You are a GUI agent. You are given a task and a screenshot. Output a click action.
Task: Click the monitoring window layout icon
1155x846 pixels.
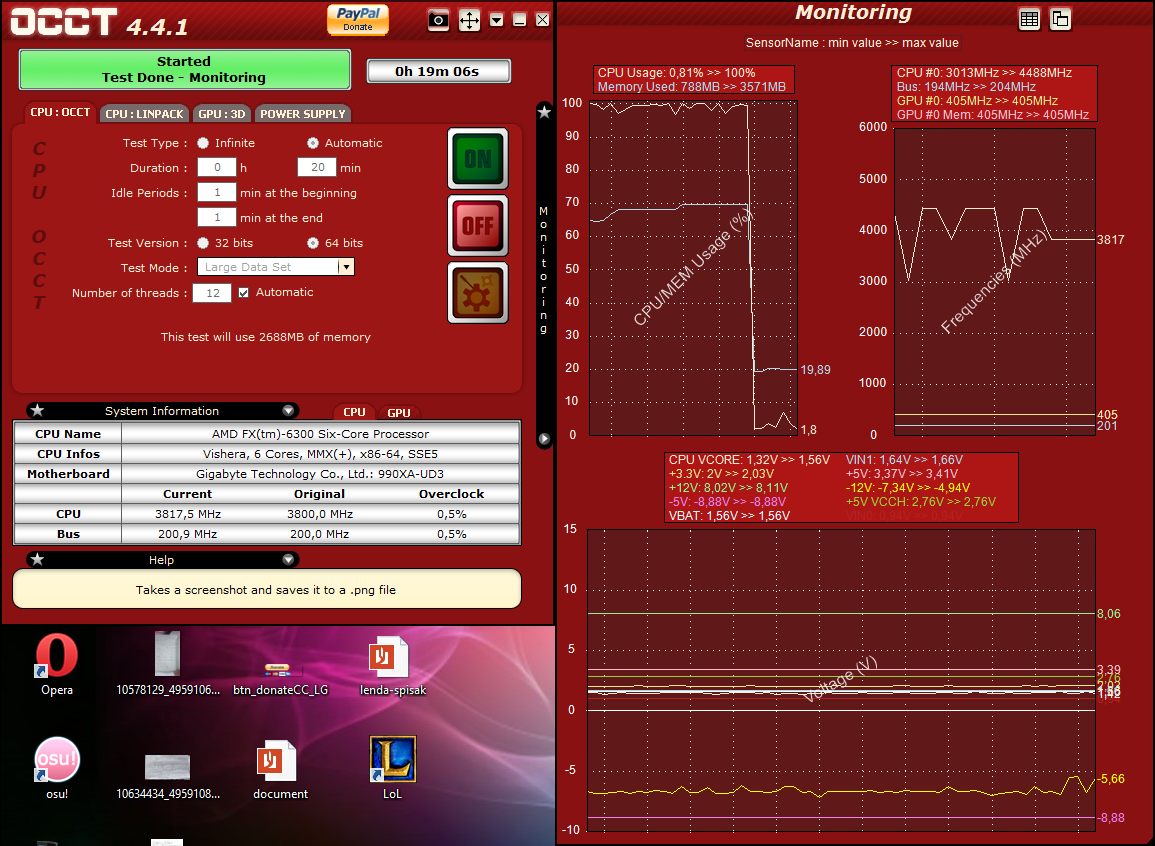tap(1060, 19)
